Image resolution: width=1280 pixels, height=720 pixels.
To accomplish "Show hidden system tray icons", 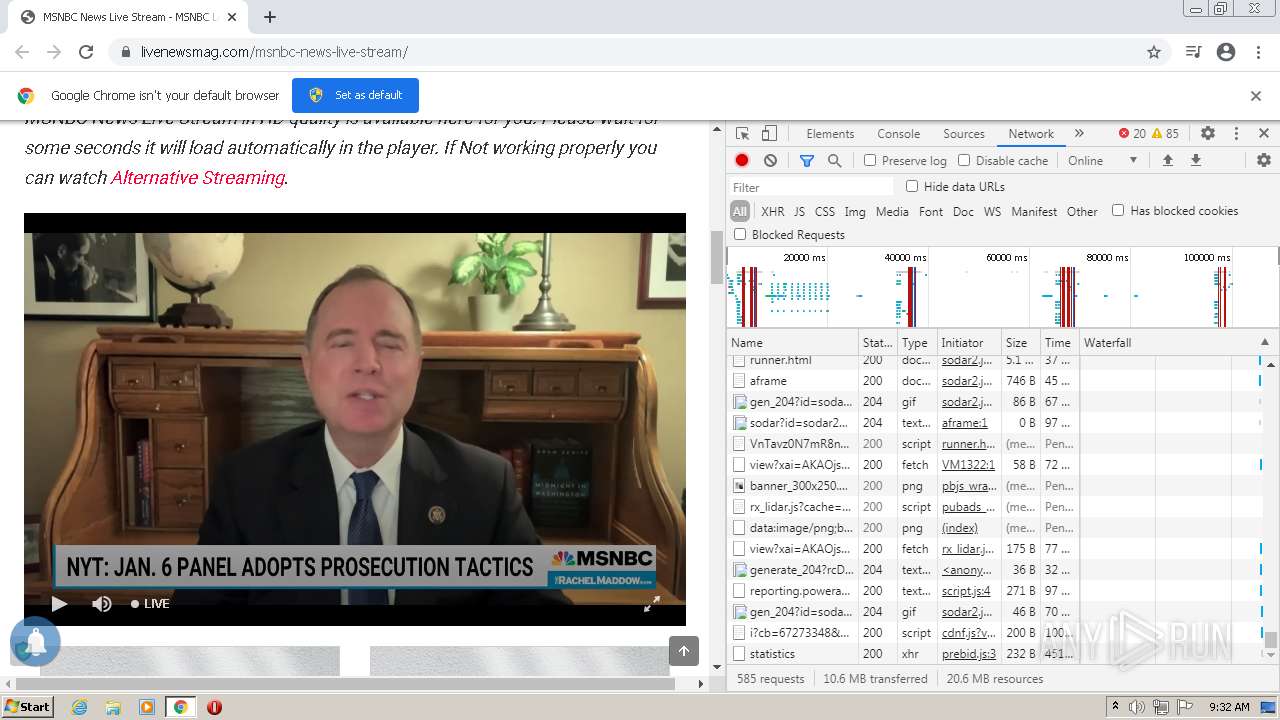I will 1115,707.
